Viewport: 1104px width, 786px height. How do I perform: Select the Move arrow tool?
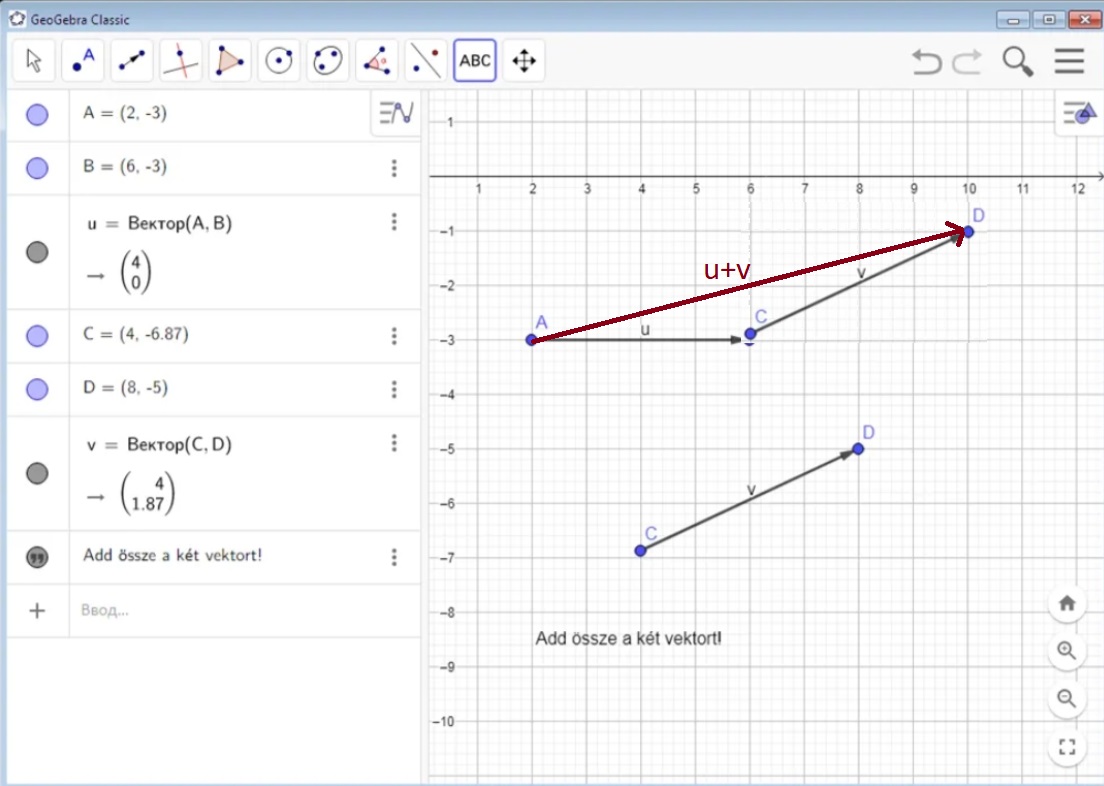point(34,61)
